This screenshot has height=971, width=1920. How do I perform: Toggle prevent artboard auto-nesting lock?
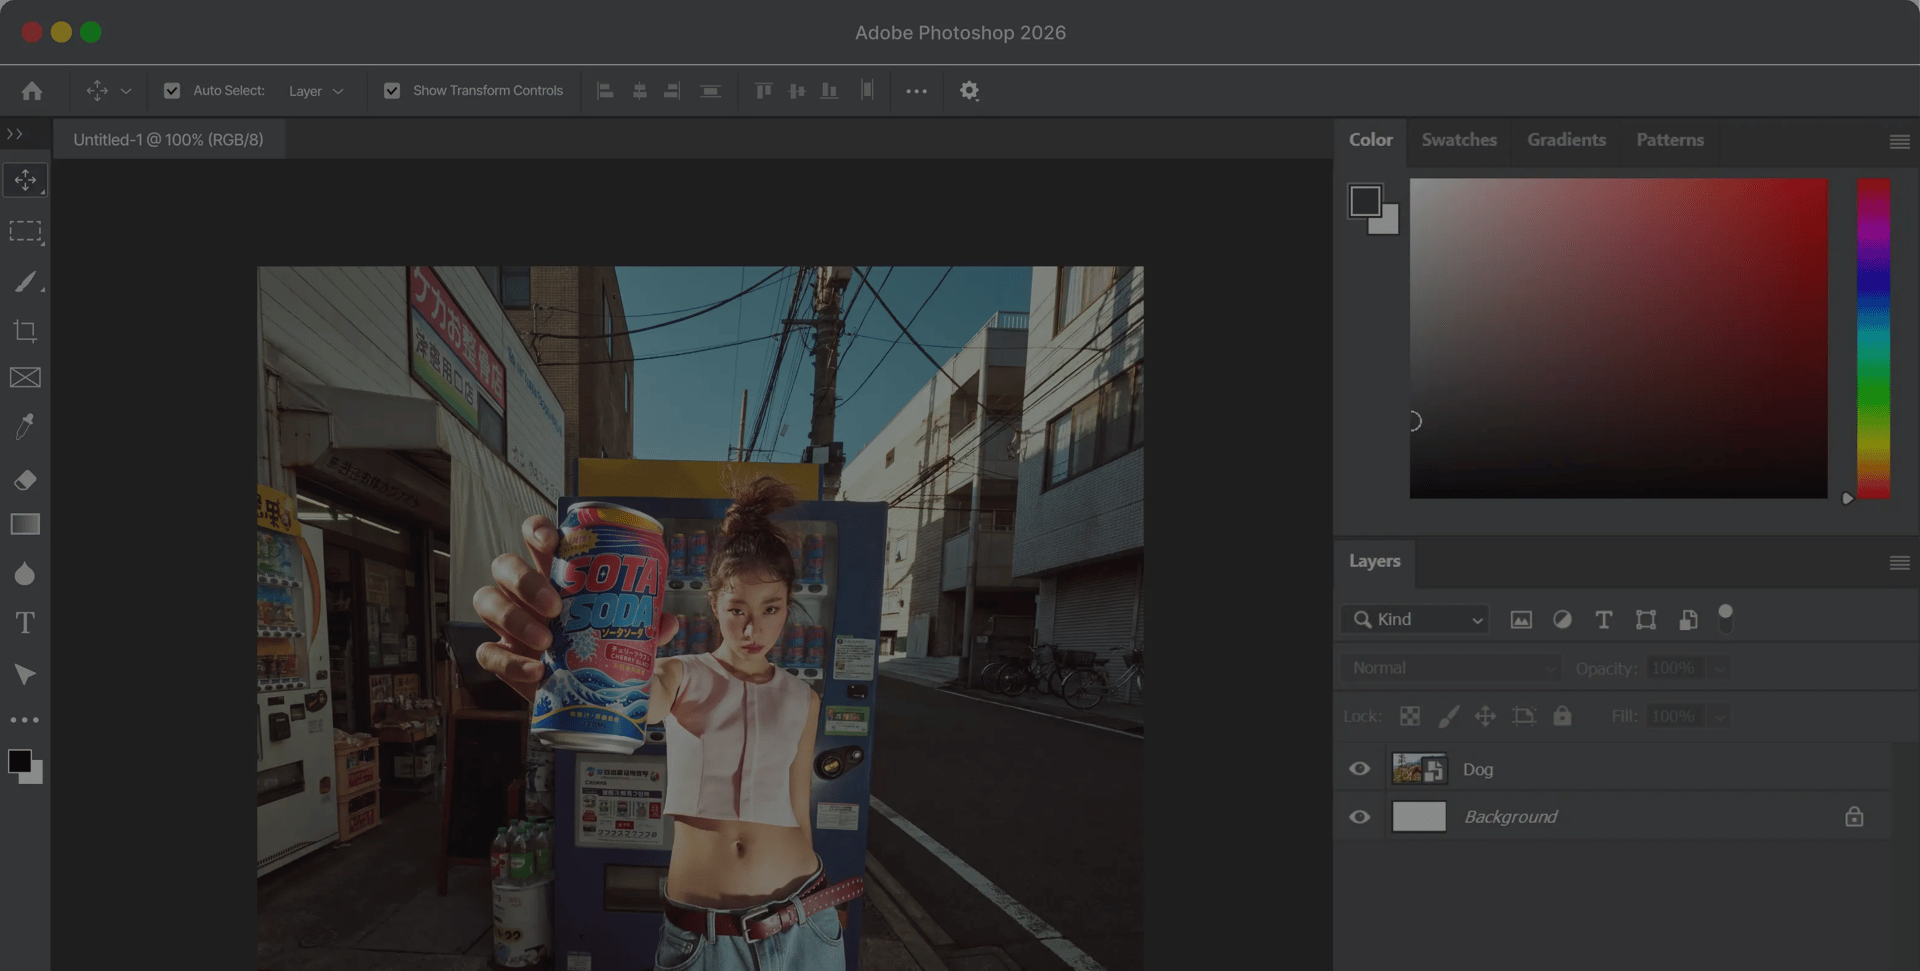1523,716
